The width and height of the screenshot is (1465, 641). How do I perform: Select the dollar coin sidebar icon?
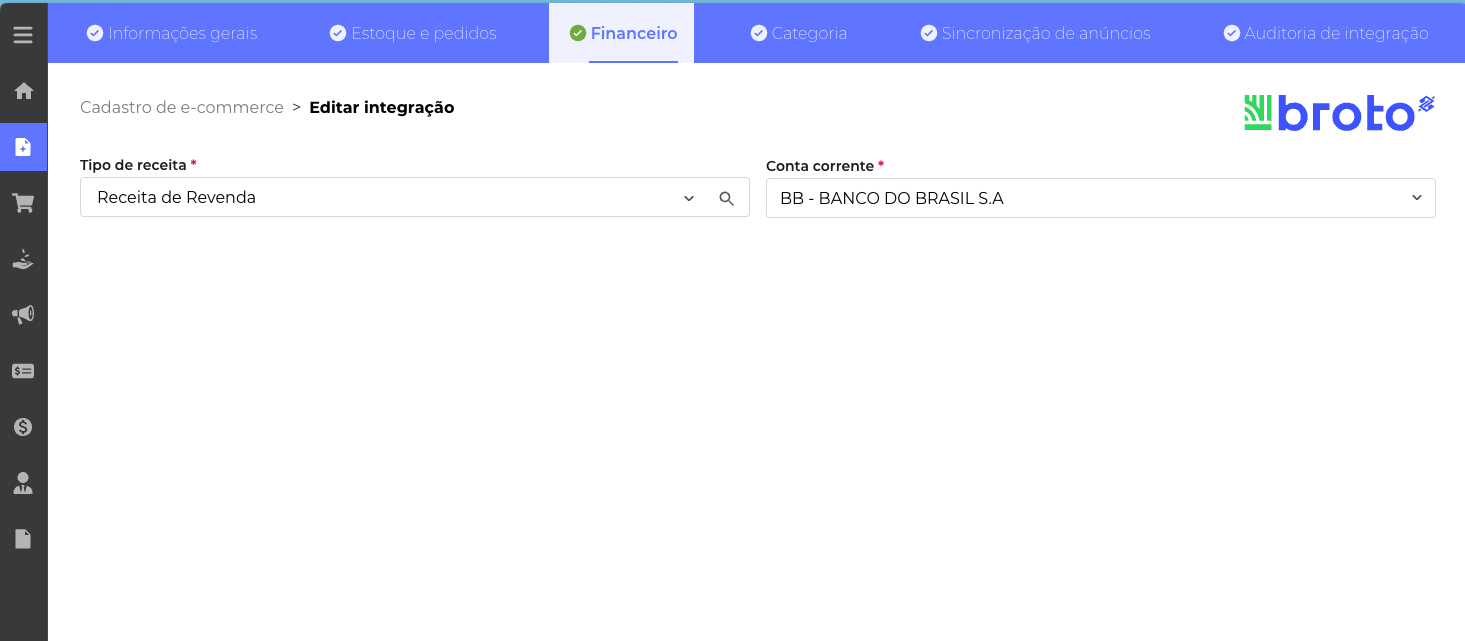(23, 427)
